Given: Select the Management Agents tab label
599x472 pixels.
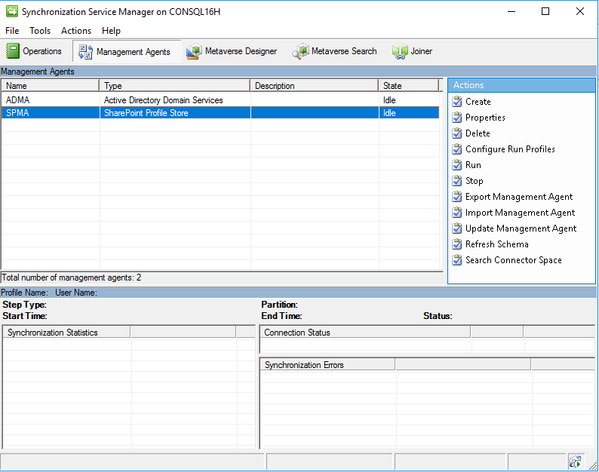Looking at the screenshot, I should pos(133,52).
